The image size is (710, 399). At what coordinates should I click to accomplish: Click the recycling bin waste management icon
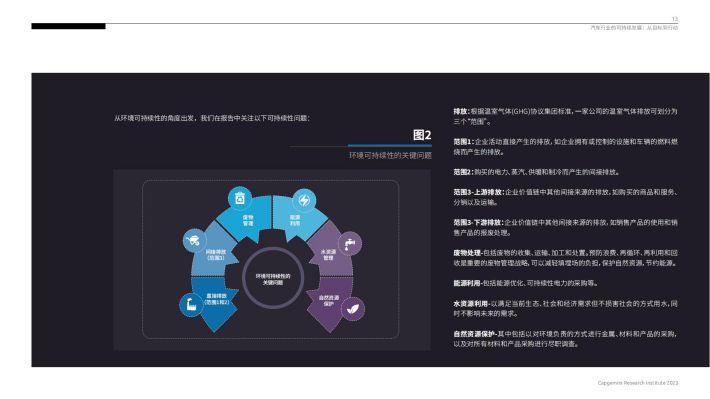(240, 198)
